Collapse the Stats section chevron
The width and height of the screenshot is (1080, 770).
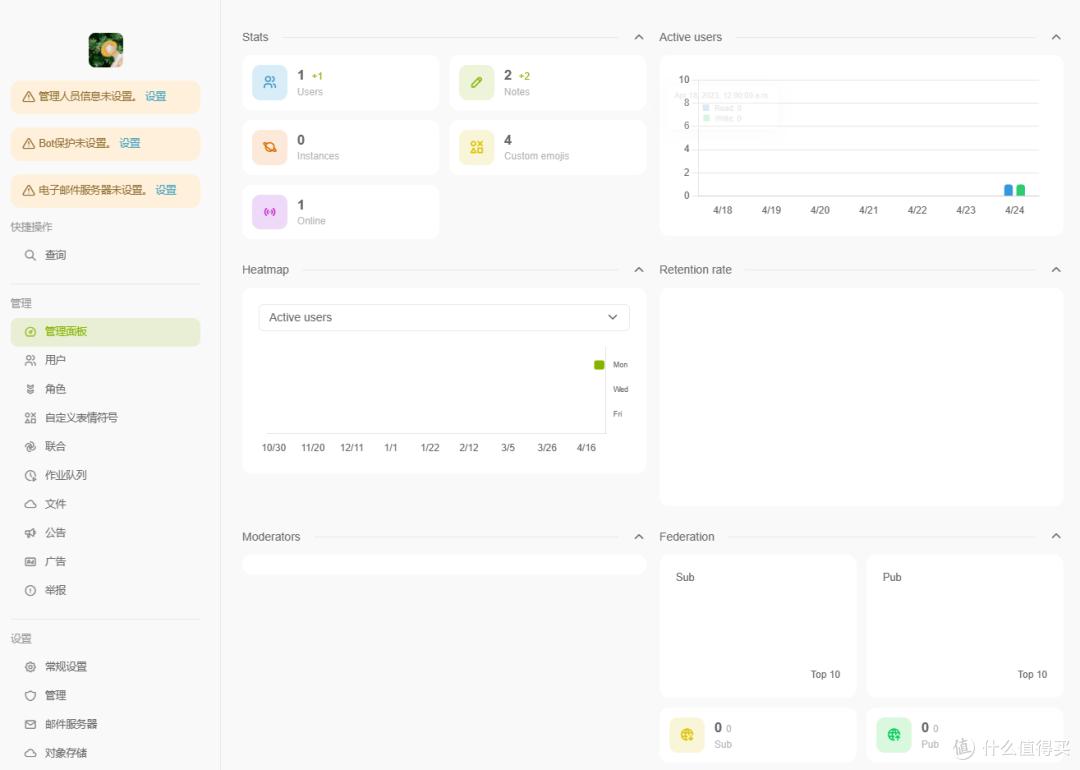tap(638, 37)
